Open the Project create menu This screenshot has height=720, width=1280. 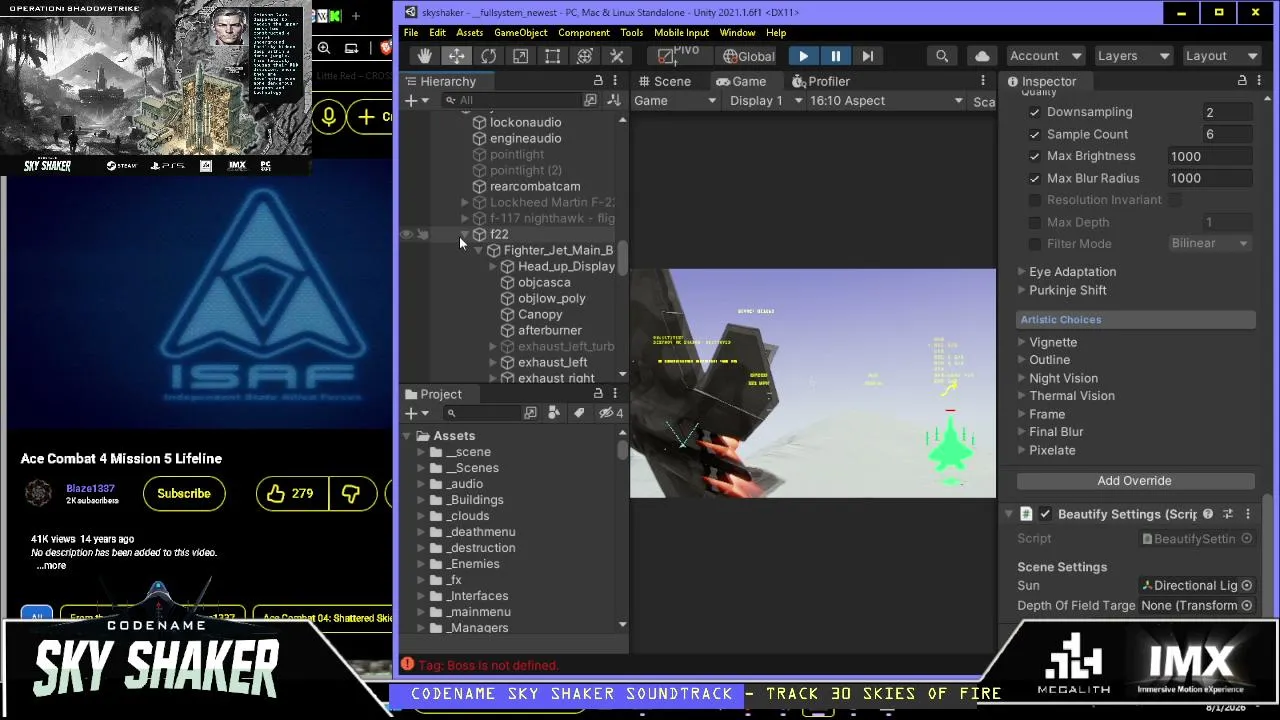click(x=416, y=413)
